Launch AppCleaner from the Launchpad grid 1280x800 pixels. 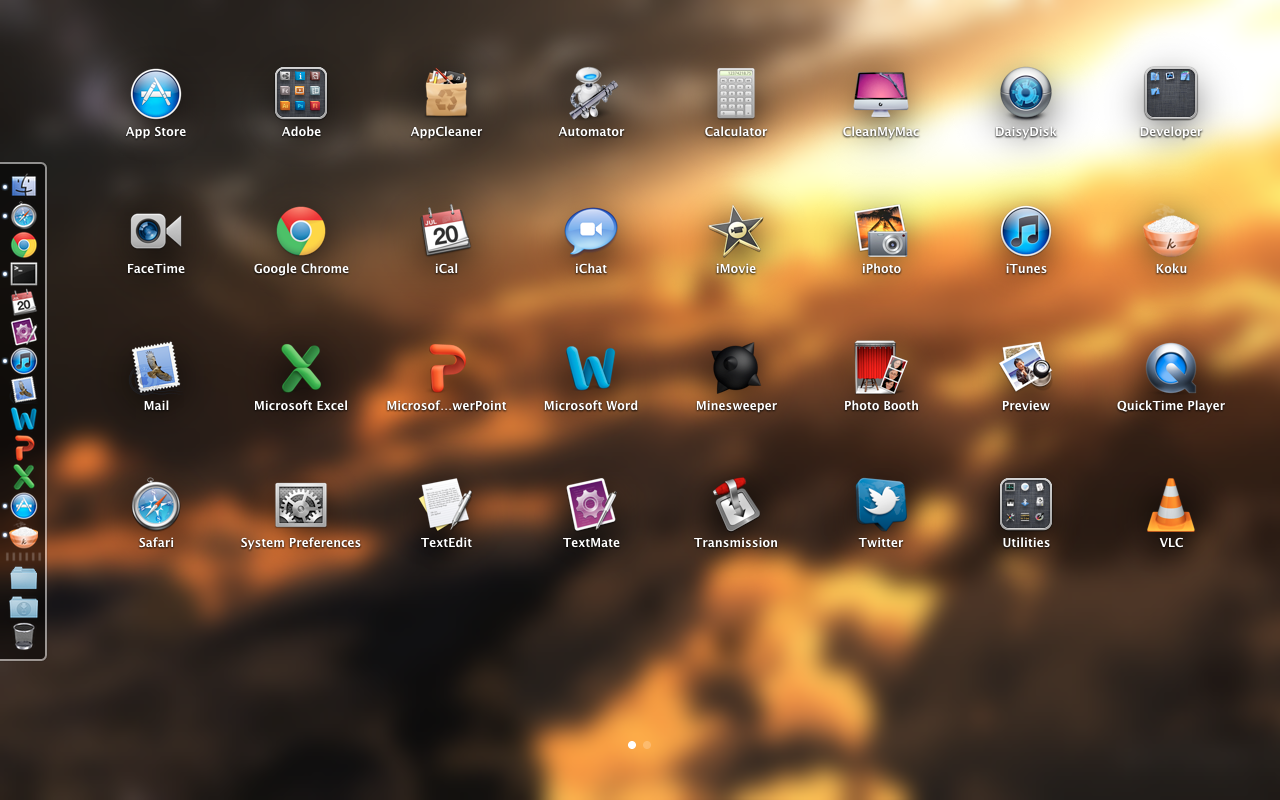tap(446, 94)
